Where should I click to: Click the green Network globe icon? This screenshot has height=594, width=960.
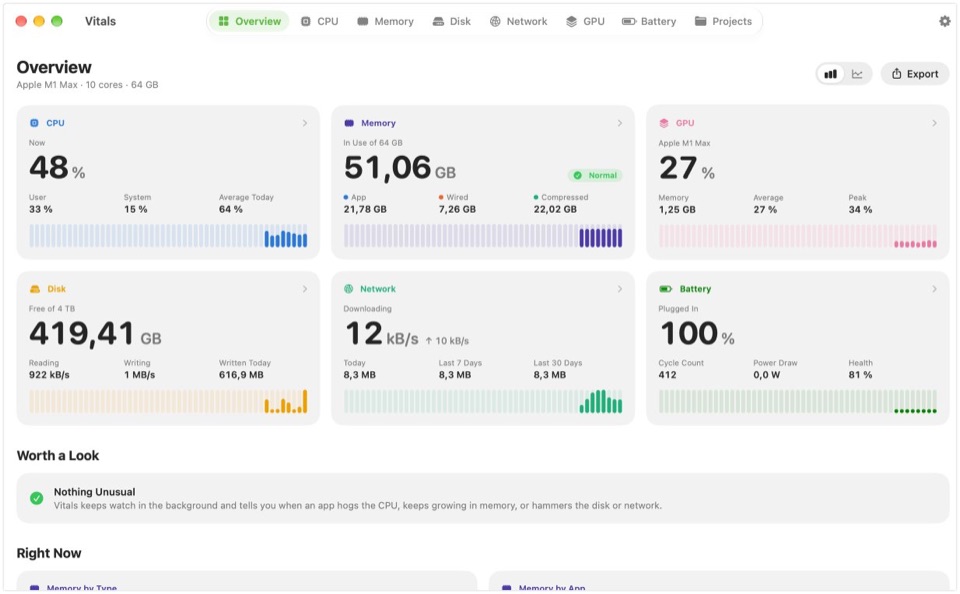(348, 289)
